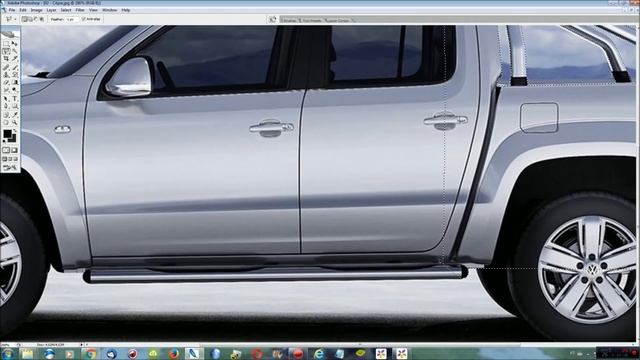Select the Clone Stamp tool
The image size is (640, 360).
6,75
